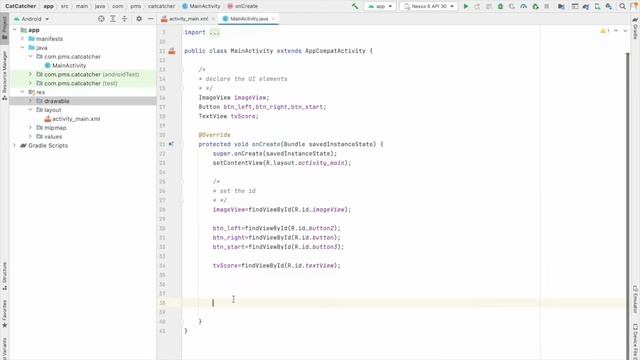The image size is (640, 360).
Task: Close the MainActivity.java tab
Action: point(273,19)
